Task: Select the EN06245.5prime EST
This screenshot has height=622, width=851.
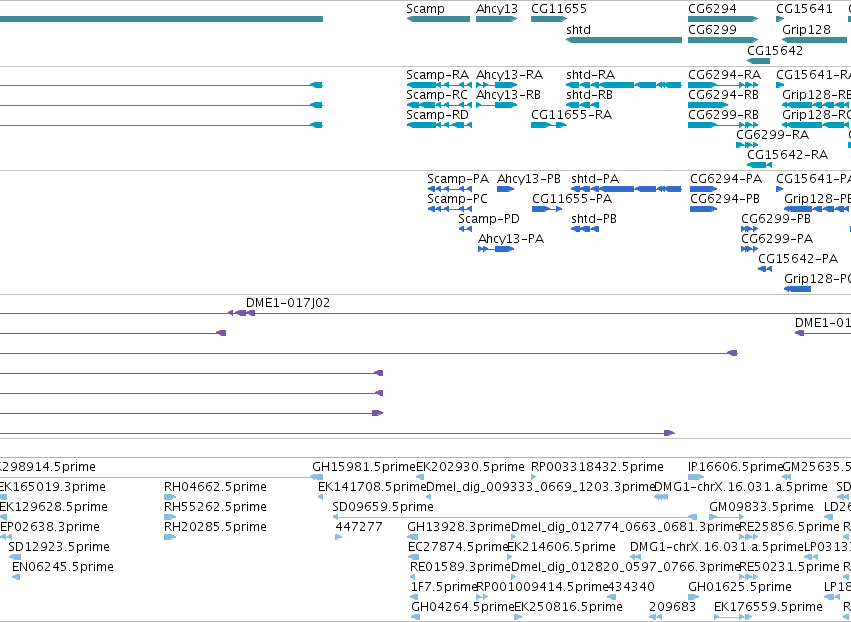Action: tap(16, 577)
